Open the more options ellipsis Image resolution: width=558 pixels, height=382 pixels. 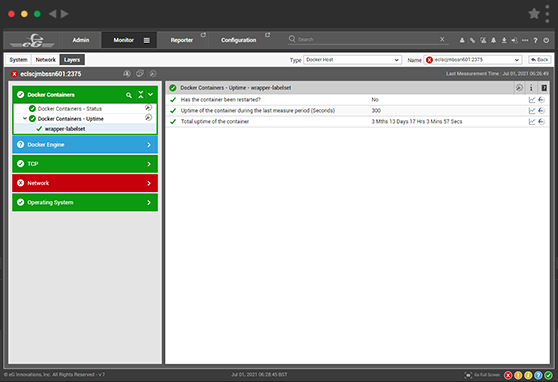coord(525,40)
